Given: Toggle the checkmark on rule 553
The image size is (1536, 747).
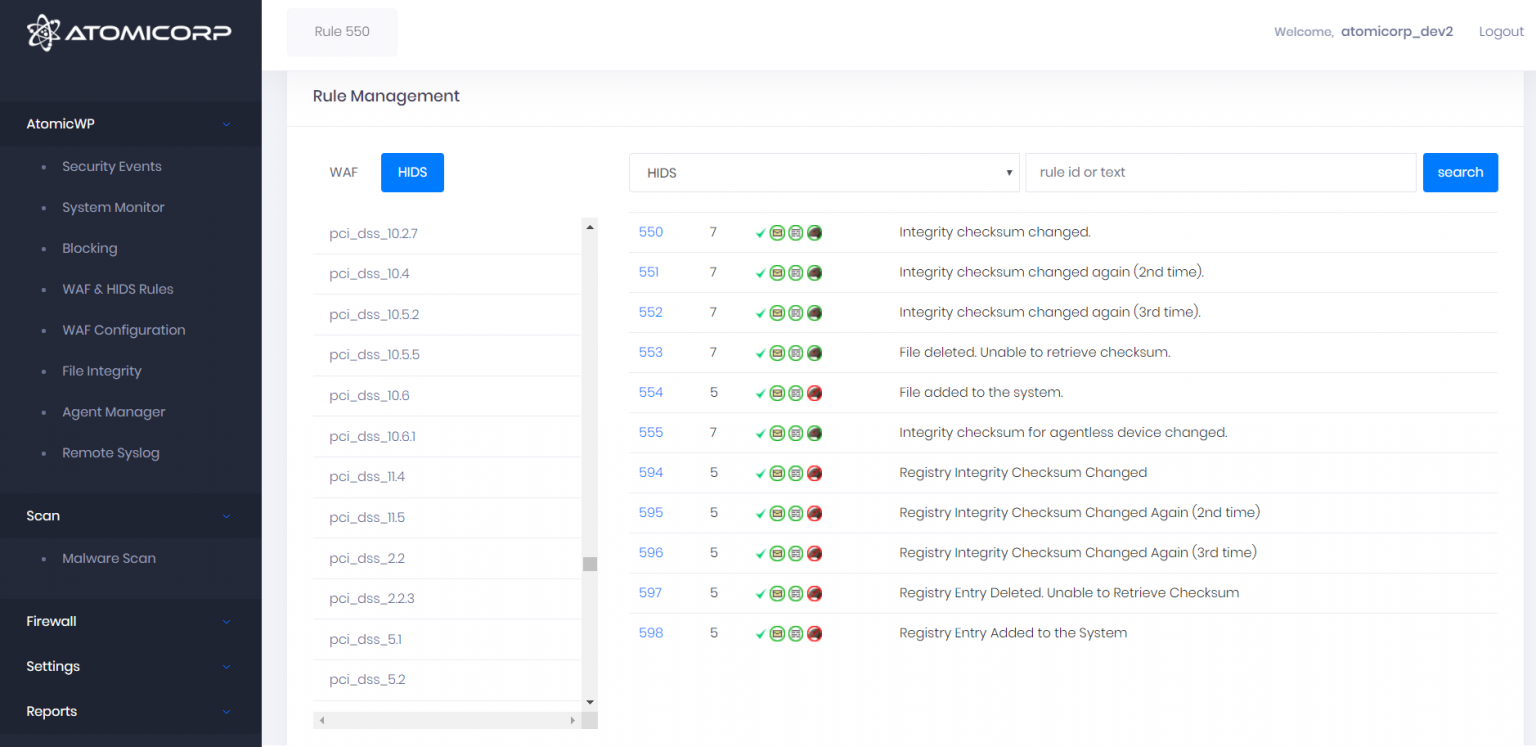Looking at the screenshot, I should click(x=761, y=352).
